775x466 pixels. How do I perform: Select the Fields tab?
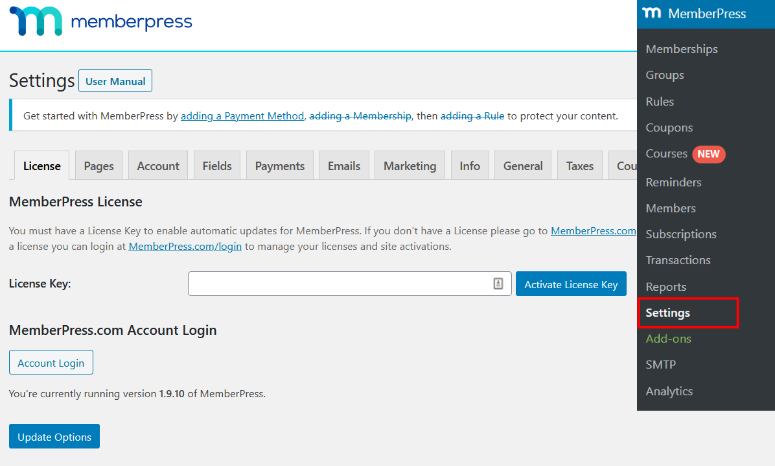pyautogui.click(x=217, y=166)
